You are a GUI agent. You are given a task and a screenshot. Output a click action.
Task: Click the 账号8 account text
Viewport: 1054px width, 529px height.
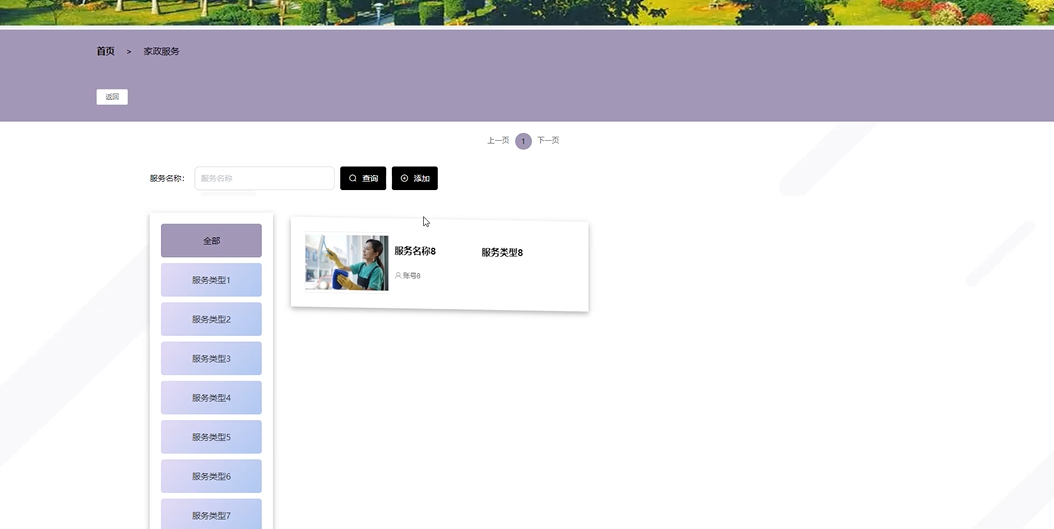click(x=412, y=276)
